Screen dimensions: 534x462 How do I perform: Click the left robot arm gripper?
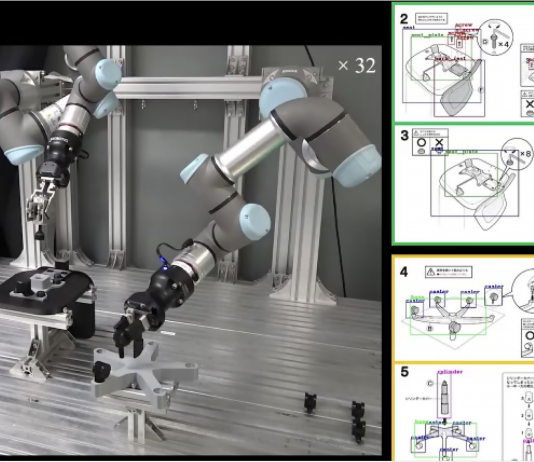[x=43, y=197]
